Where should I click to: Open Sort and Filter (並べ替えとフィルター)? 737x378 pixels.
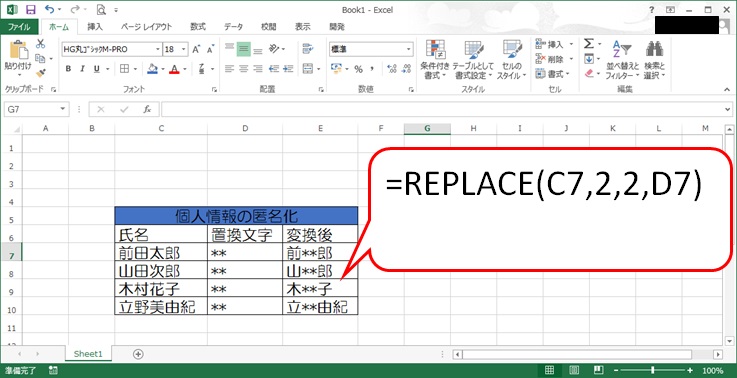(622, 59)
